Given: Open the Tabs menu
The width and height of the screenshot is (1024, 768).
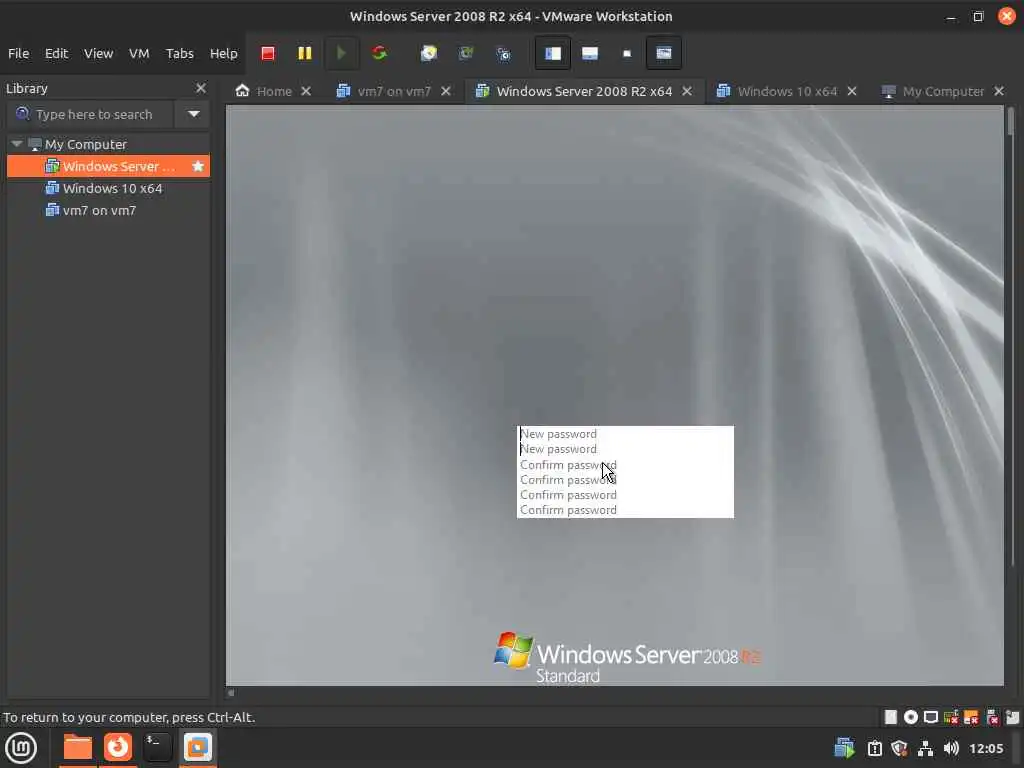Looking at the screenshot, I should click(180, 54).
